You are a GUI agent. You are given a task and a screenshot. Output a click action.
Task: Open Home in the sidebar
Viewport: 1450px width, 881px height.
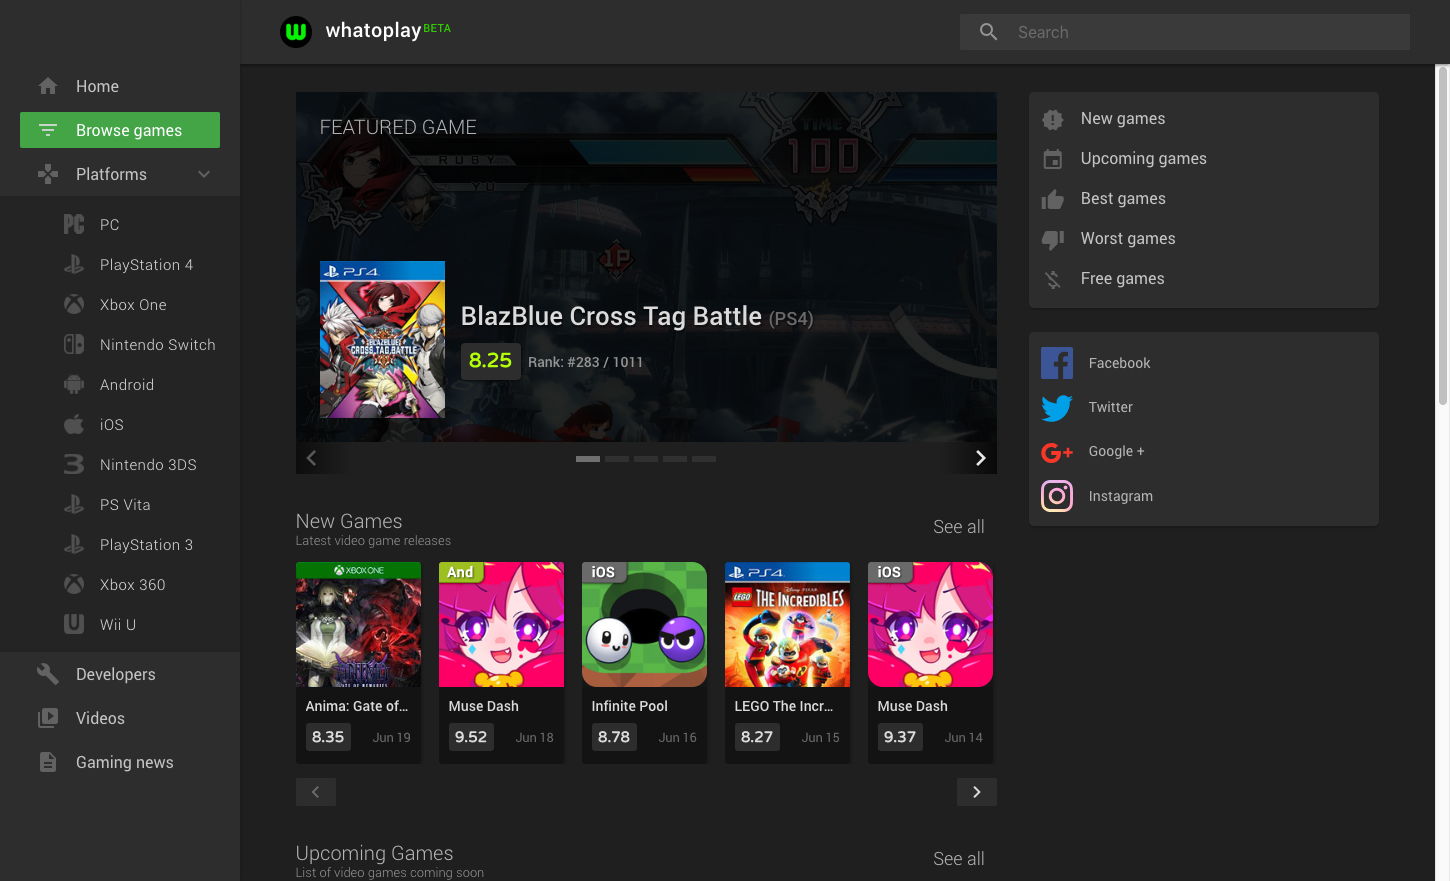(120, 86)
